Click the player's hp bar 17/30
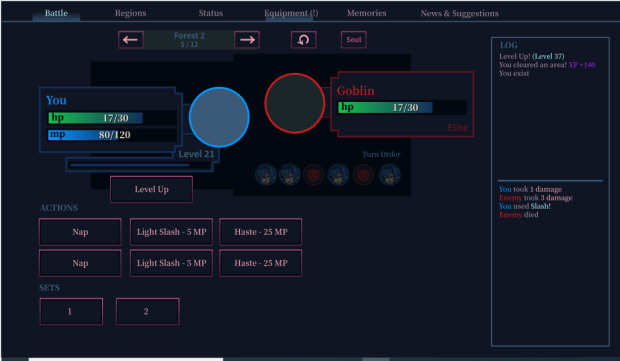Image resolution: width=620 pixels, height=361 pixels. (x=112, y=118)
